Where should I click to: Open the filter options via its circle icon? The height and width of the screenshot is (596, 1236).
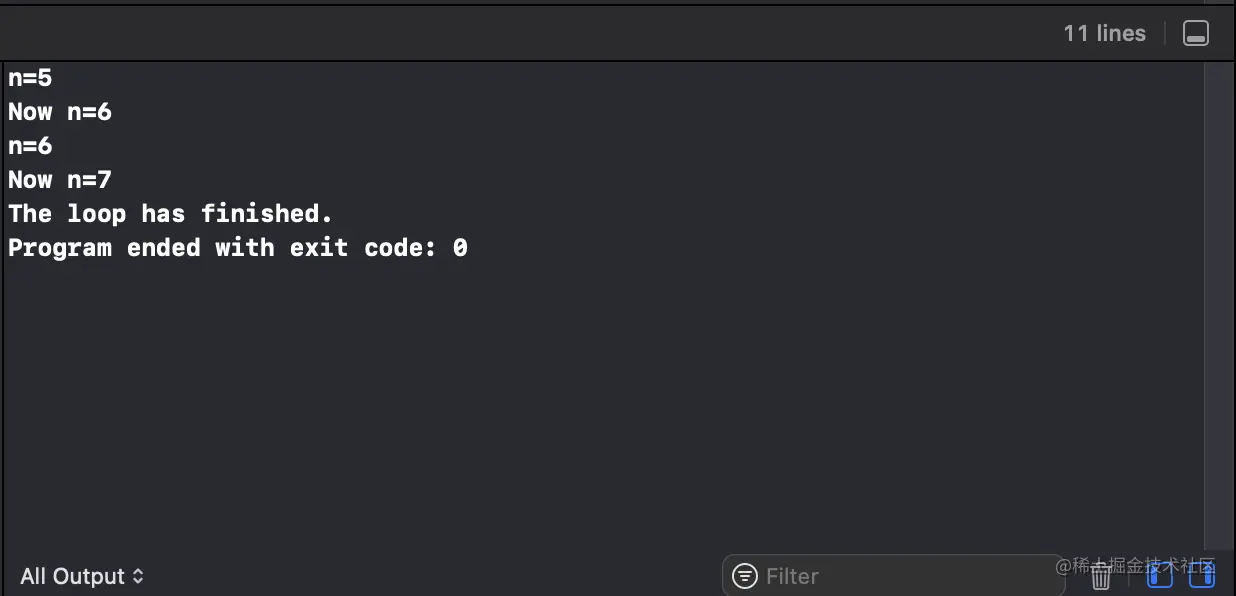coord(744,576)
